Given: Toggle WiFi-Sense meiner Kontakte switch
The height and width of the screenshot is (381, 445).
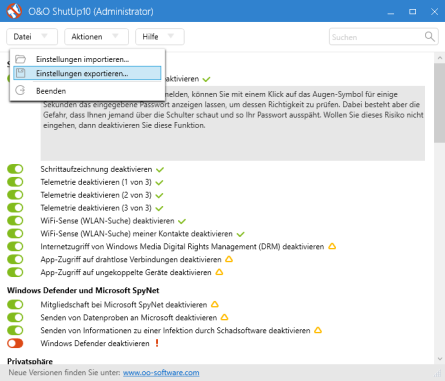Looking at the screenshot, I should click(15, 233).
